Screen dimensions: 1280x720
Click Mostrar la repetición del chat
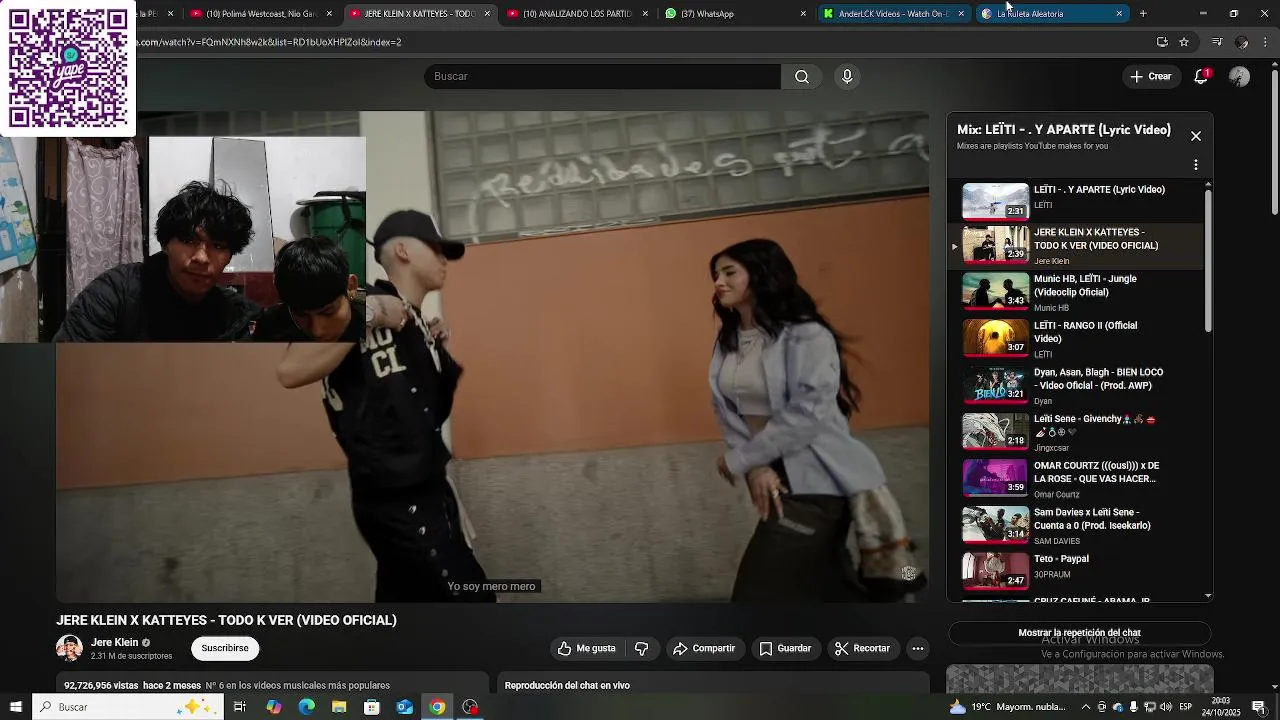pyautogui.click(x=1079, y=633)
